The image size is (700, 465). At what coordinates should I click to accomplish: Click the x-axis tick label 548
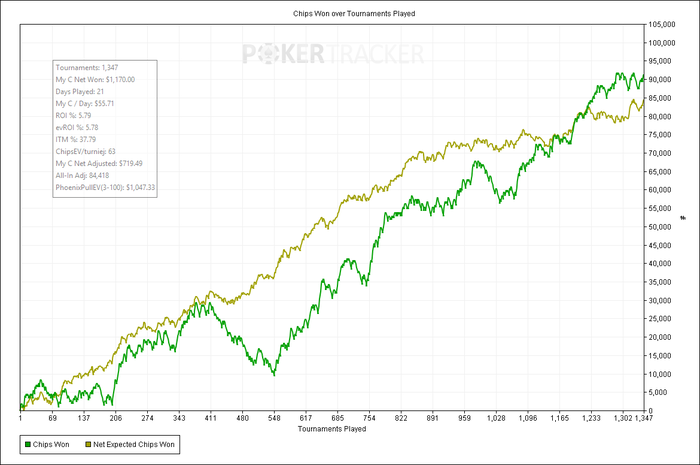click(274, 418)
